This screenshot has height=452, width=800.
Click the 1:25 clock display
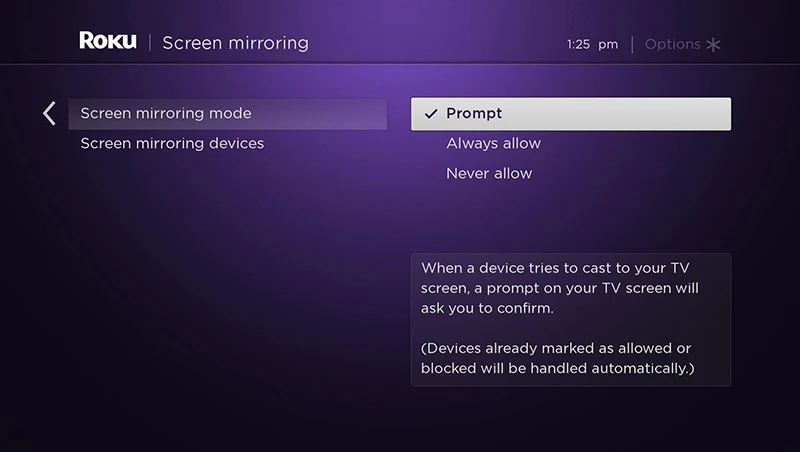coord(579,44)
